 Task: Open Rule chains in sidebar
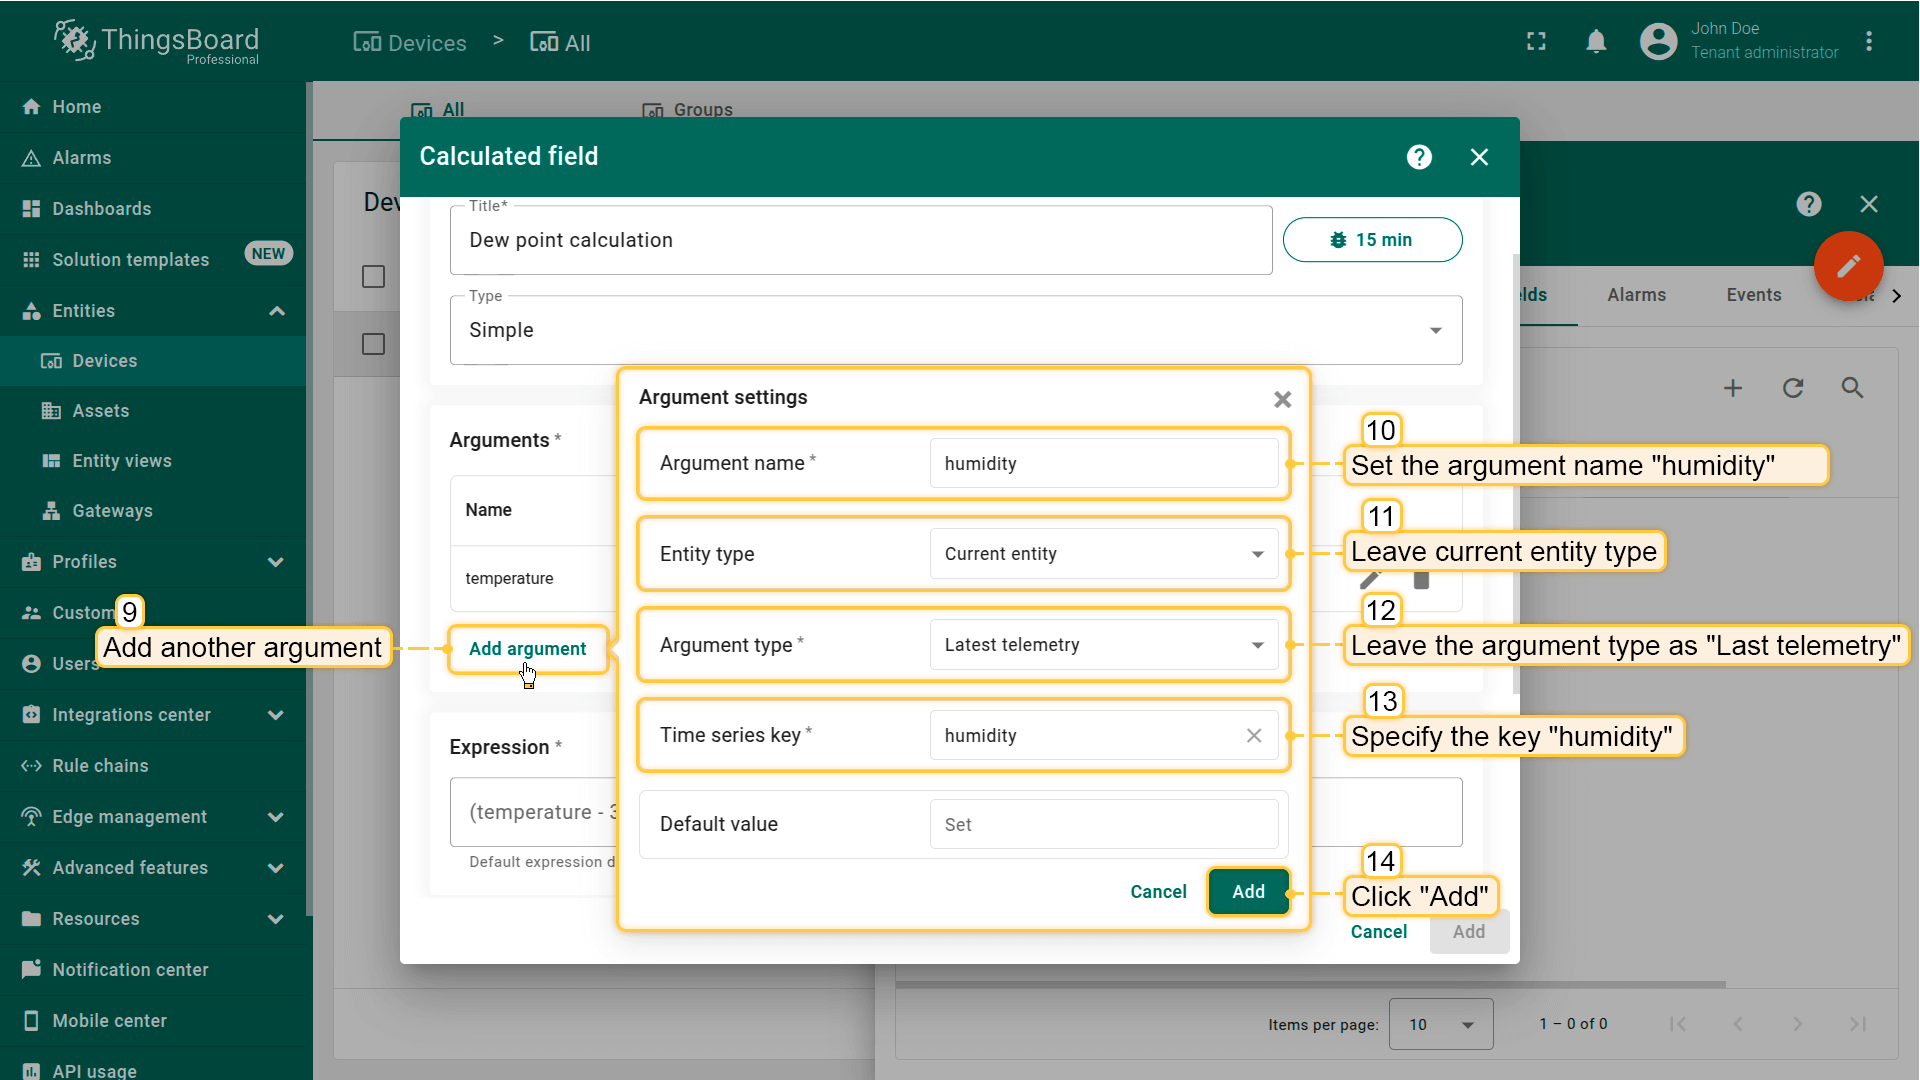[x=100, y=766]
